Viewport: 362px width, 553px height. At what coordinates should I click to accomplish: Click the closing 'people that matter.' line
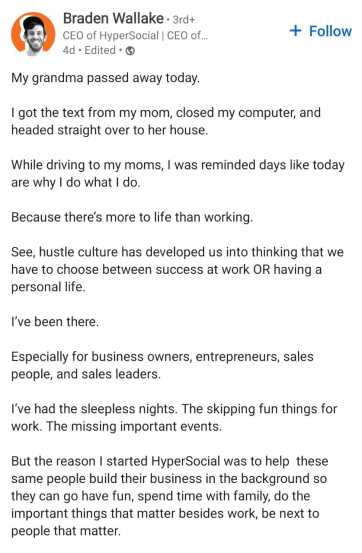click(x=66, y=531)
